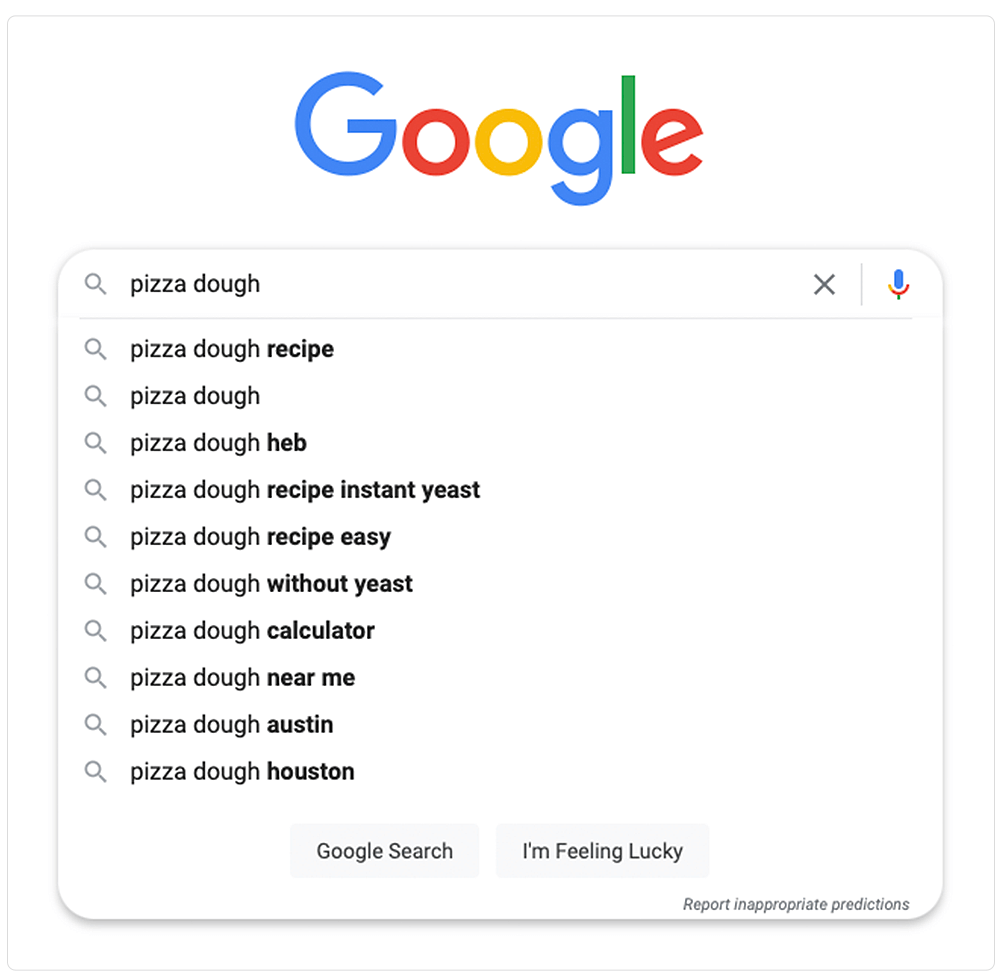
Task: Click the search icon beside 'pizza dough recipe'
Action: pos(96,349)
